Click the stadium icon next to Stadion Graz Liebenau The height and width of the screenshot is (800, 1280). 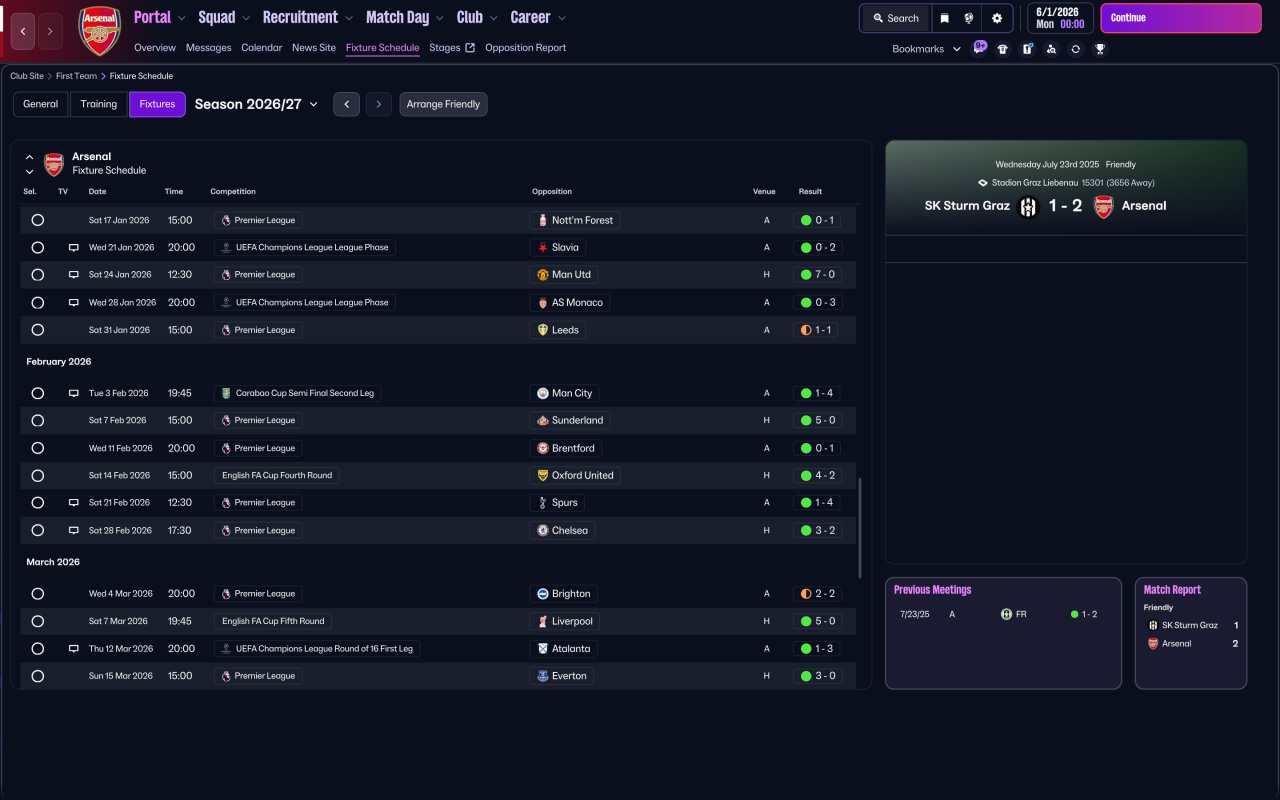983,183
